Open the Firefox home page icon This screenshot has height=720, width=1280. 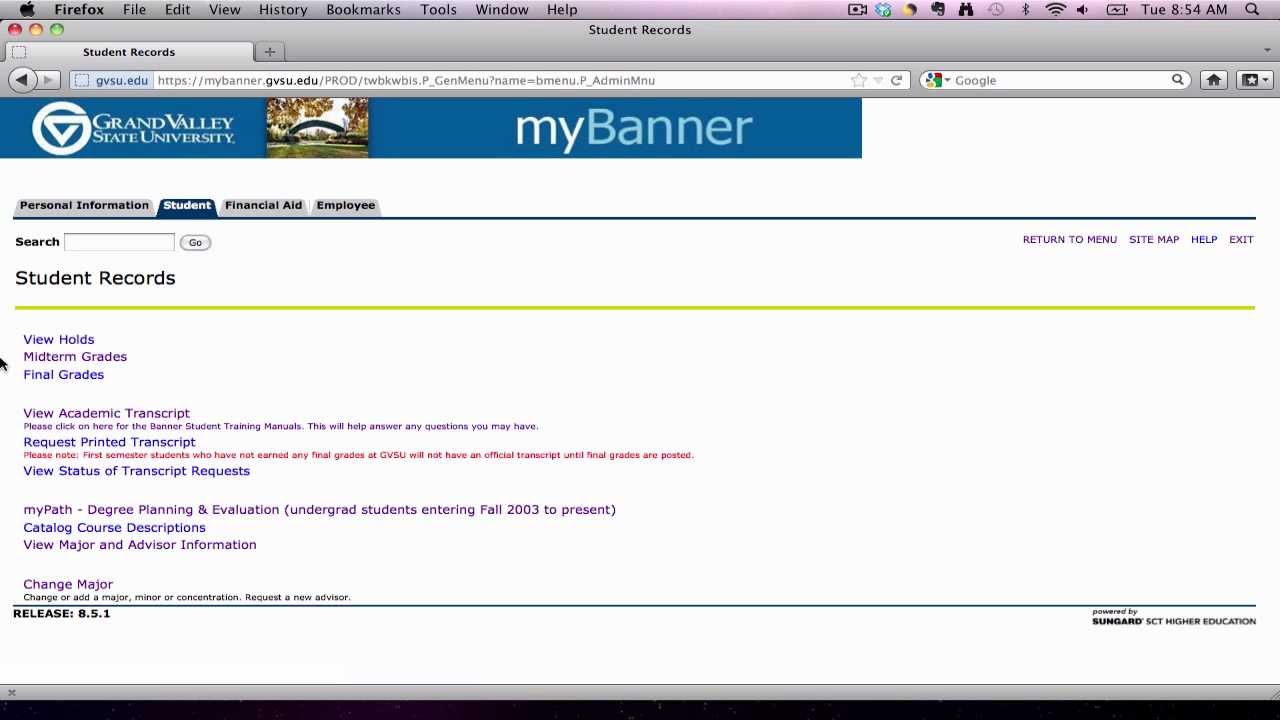coord(1213,80)
